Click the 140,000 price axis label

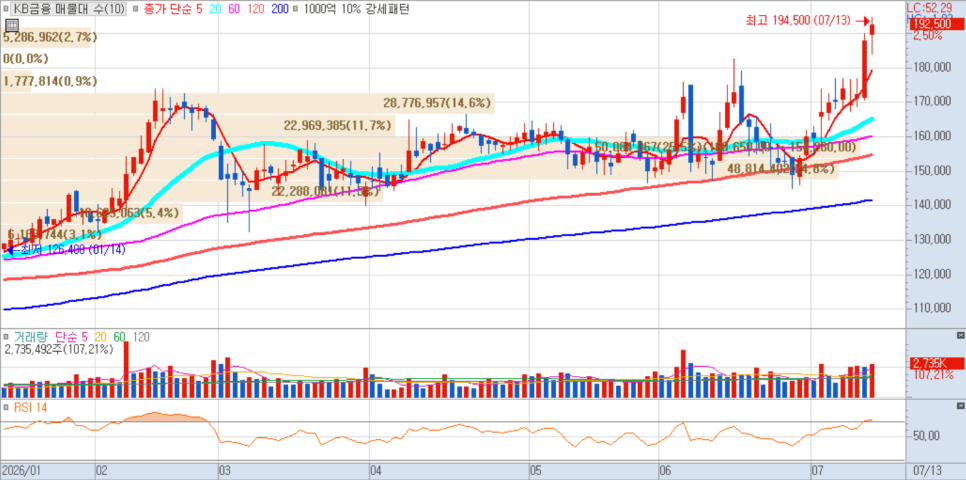932,205
